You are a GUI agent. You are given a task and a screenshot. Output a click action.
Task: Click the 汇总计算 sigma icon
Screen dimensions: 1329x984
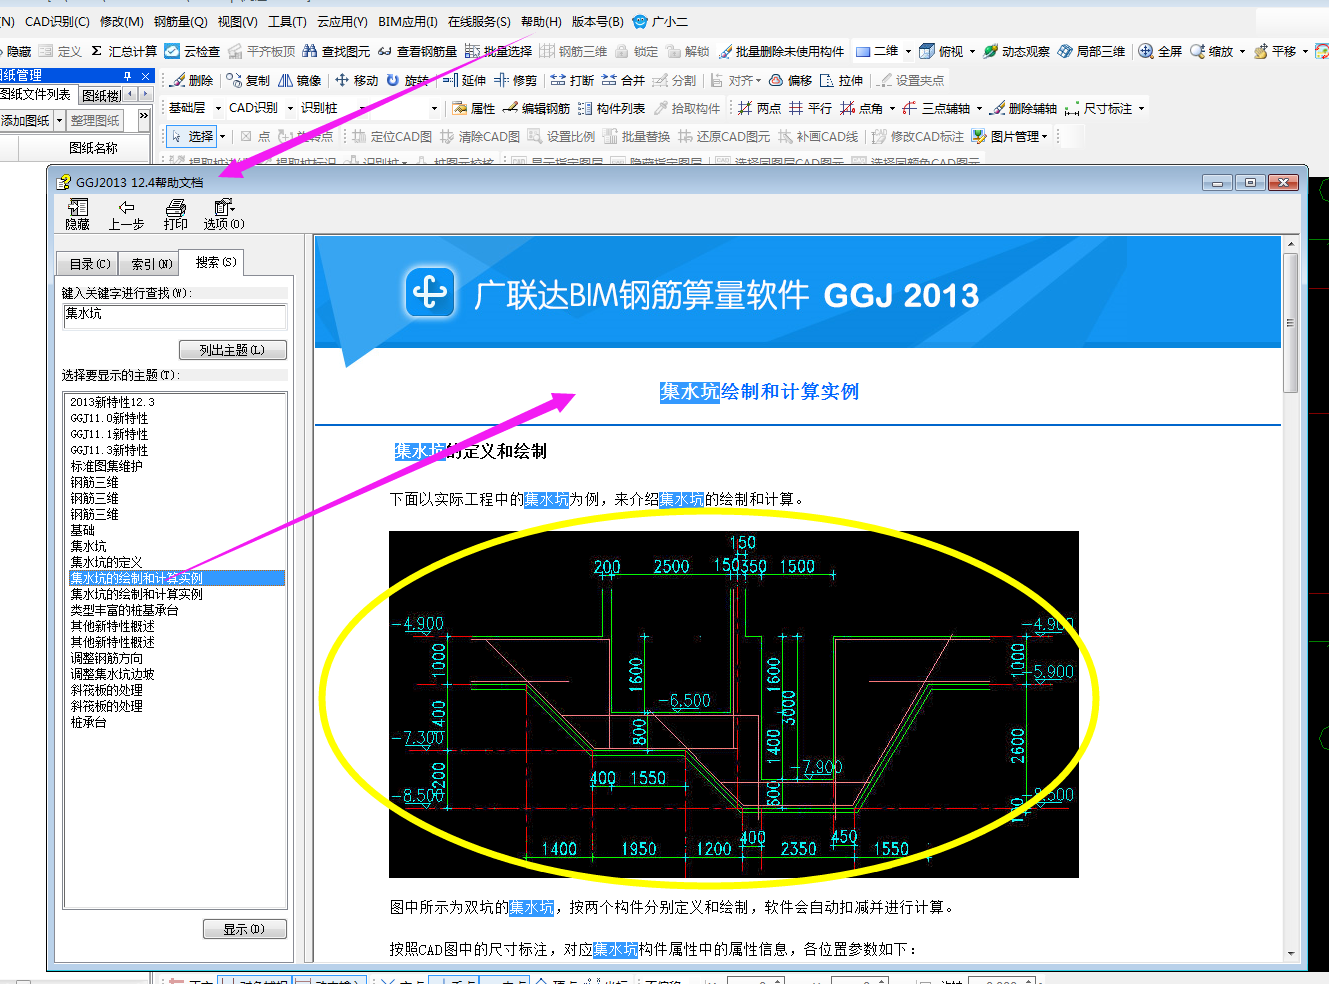[96, 51]
